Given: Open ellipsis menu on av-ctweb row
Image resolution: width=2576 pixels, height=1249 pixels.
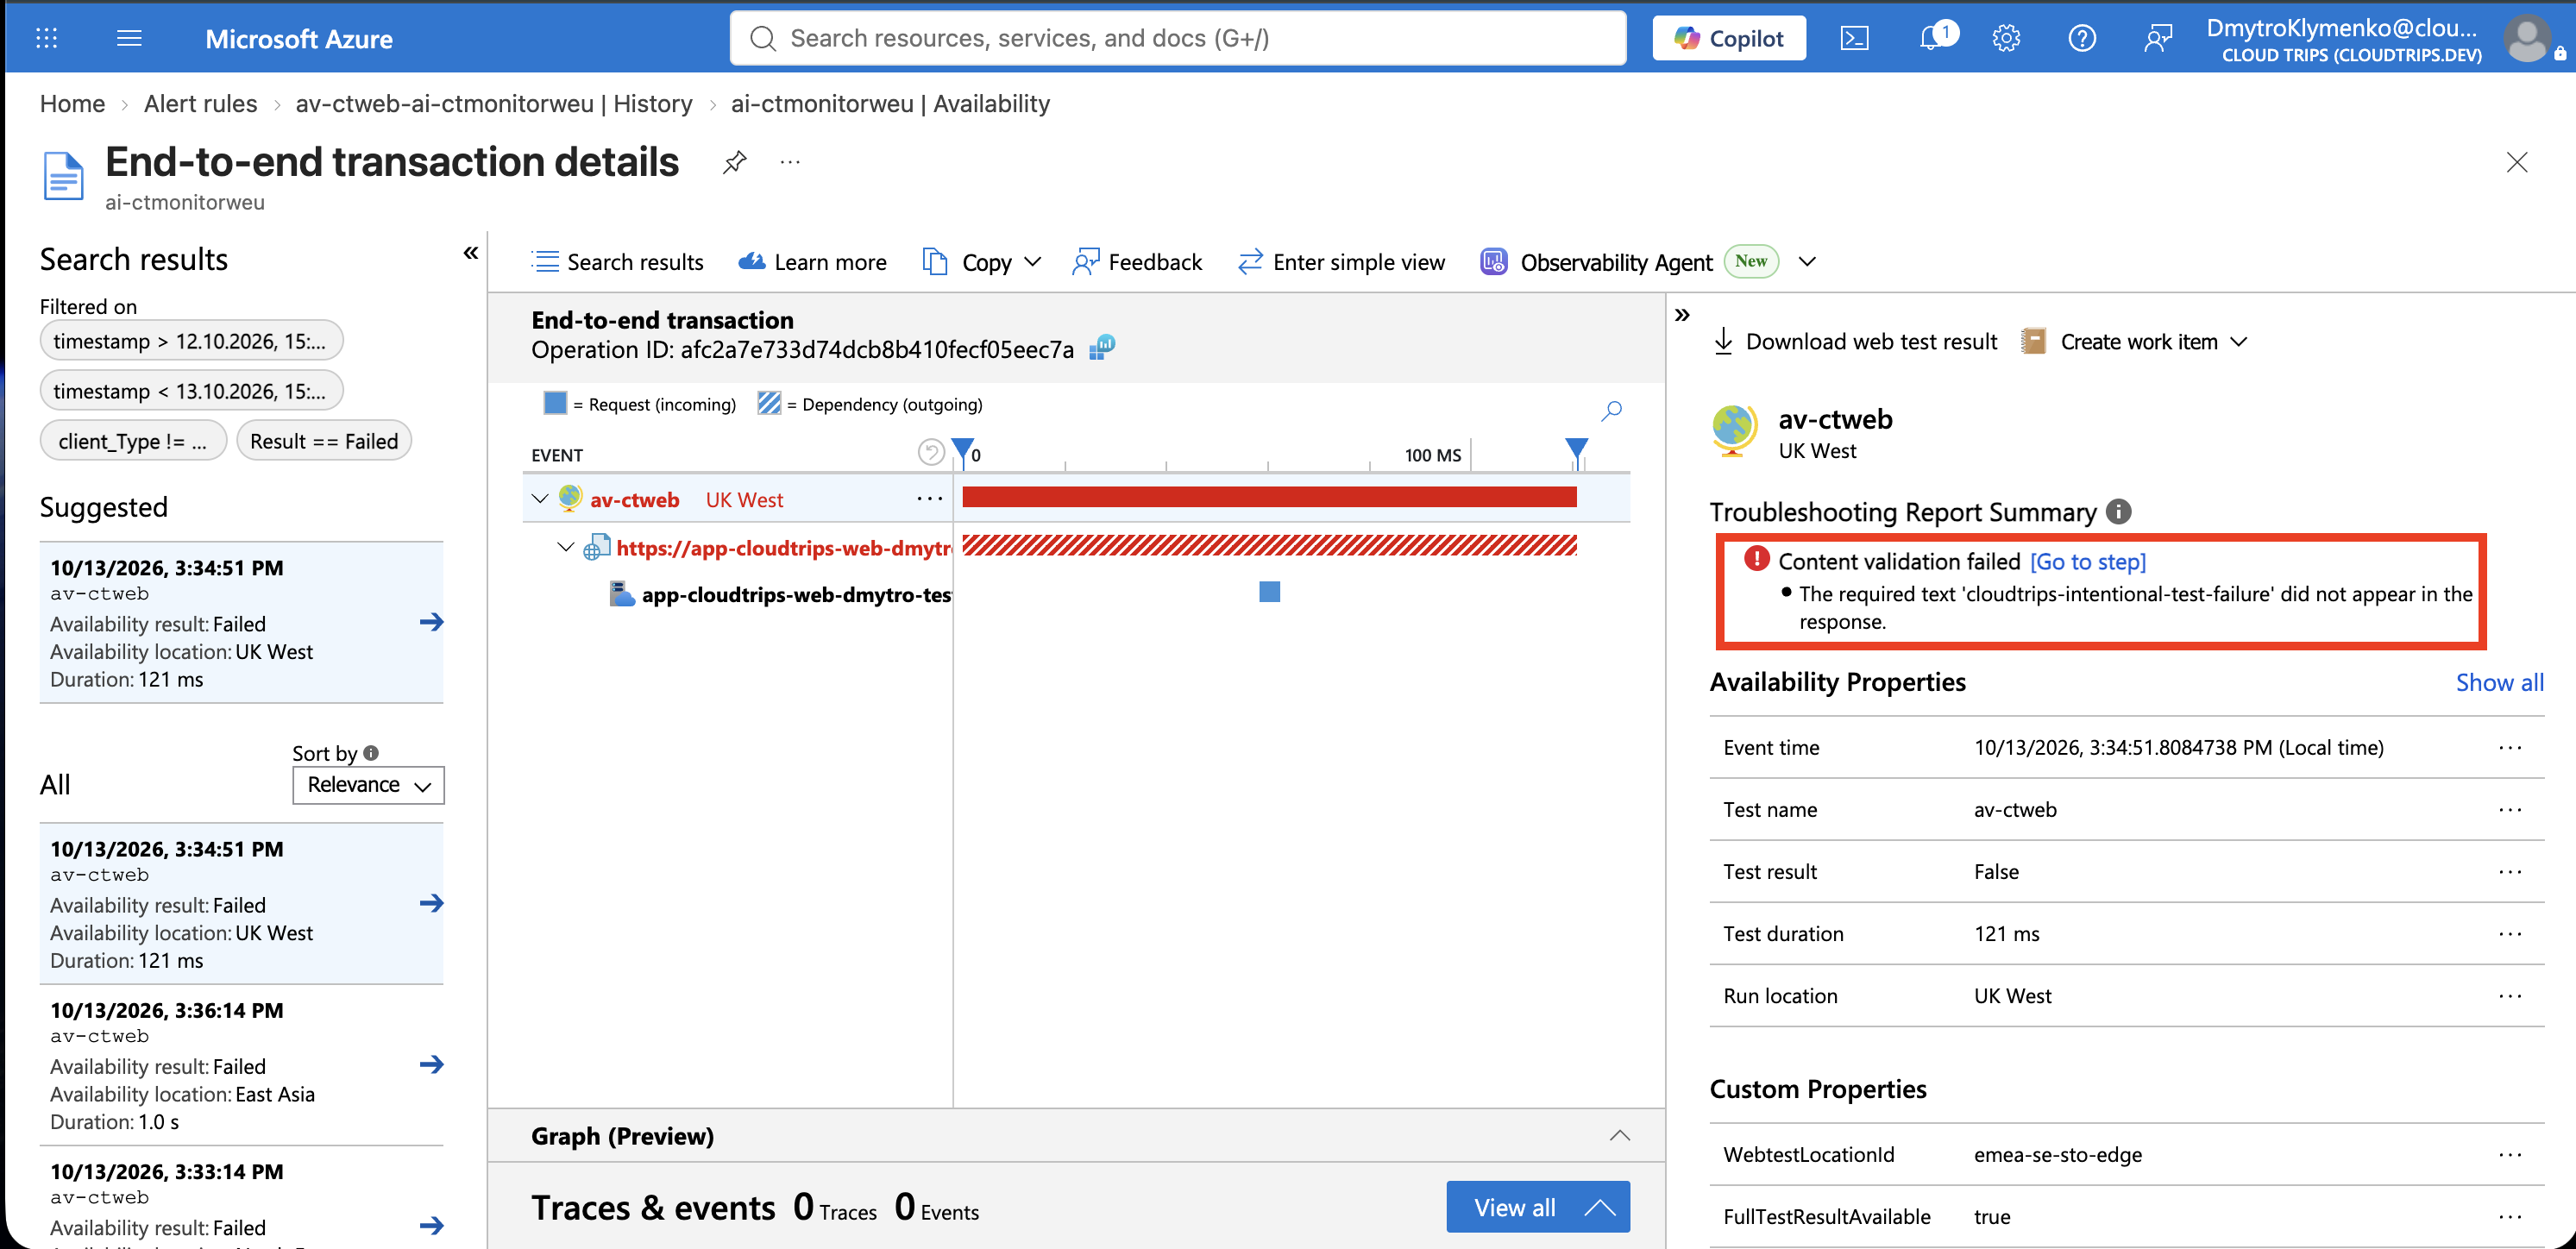Looking at the screenshot, I should pos(929,499).
